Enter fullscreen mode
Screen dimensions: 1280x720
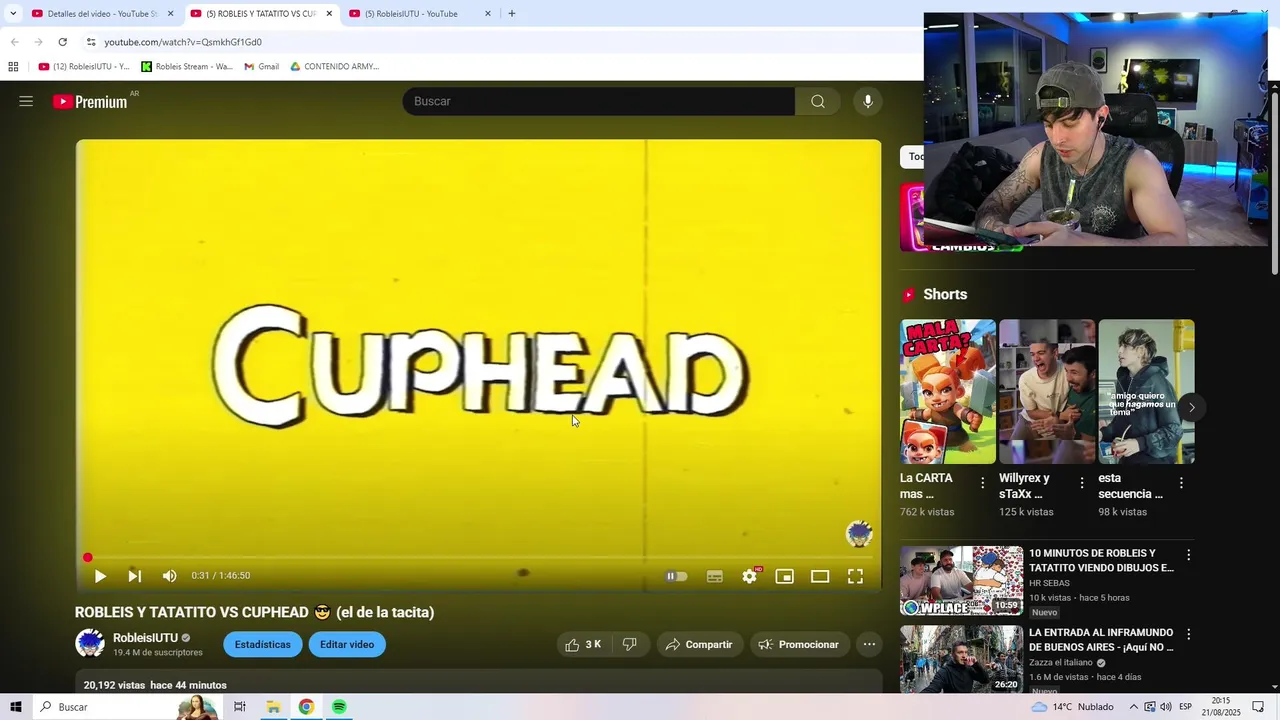point(856,576)
